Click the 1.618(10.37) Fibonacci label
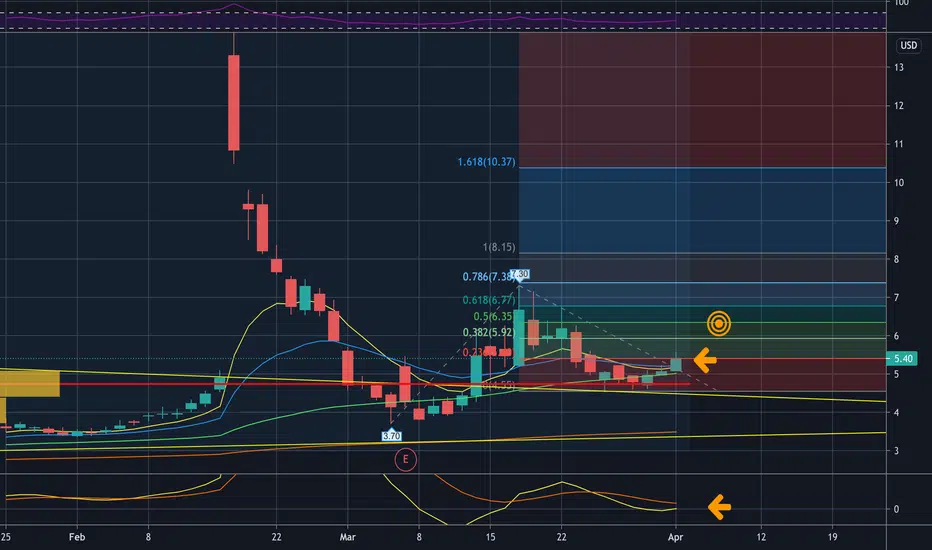The height and width of the screenshot is (550, 932). pos(486,162)
